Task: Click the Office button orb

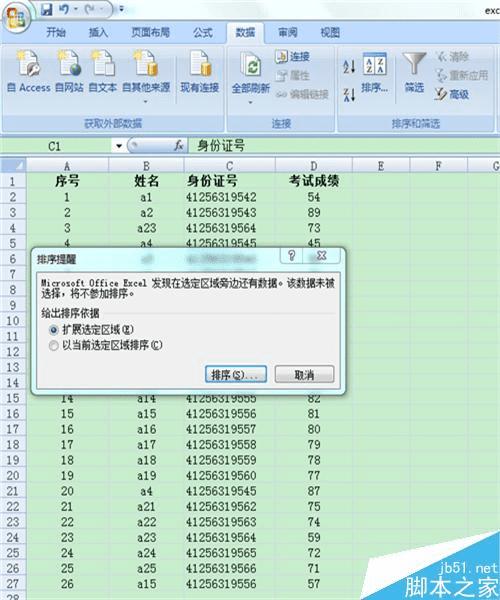Action: (x=16, y=17)
